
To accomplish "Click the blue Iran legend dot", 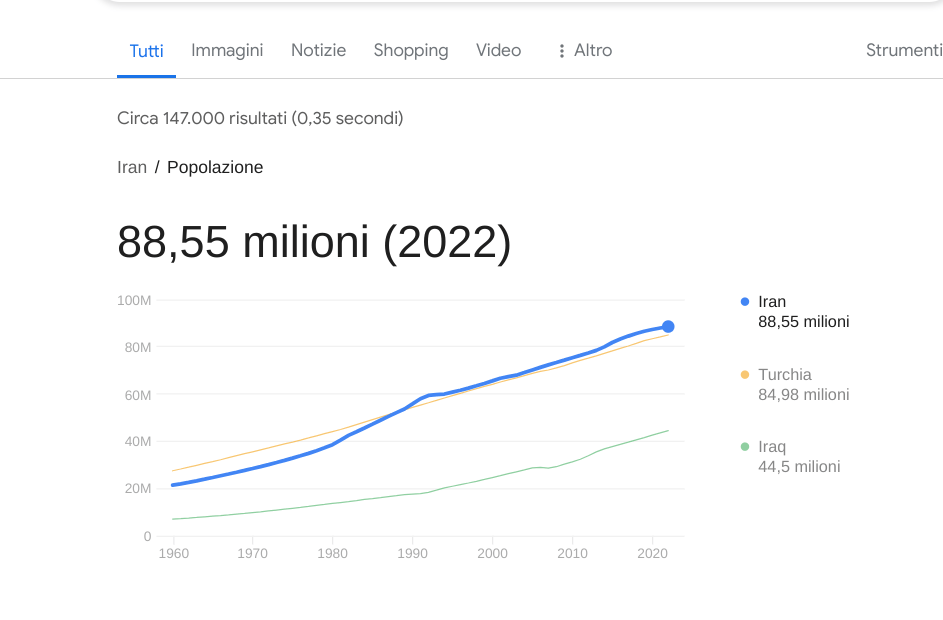I will pos(745,302).
